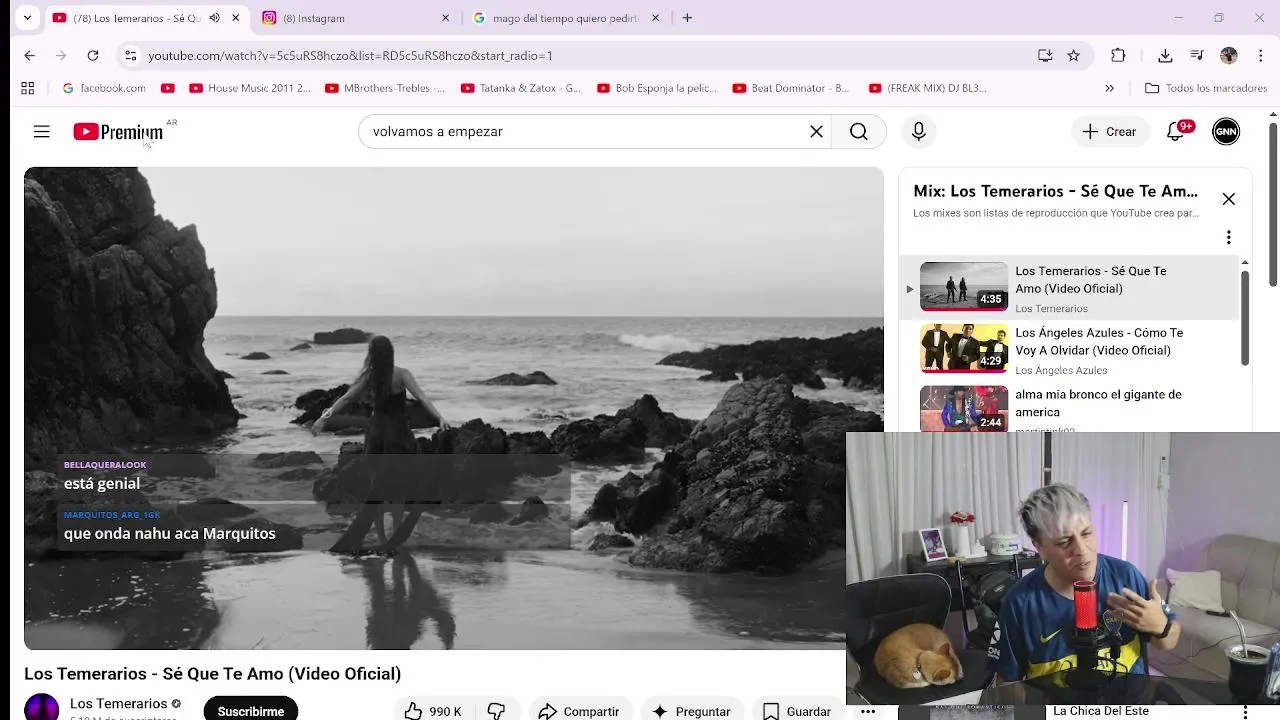Viewport: 1280px width, 720px height.
Task: Expand hidden bookmarks chevron
Action: [1109, 88]
